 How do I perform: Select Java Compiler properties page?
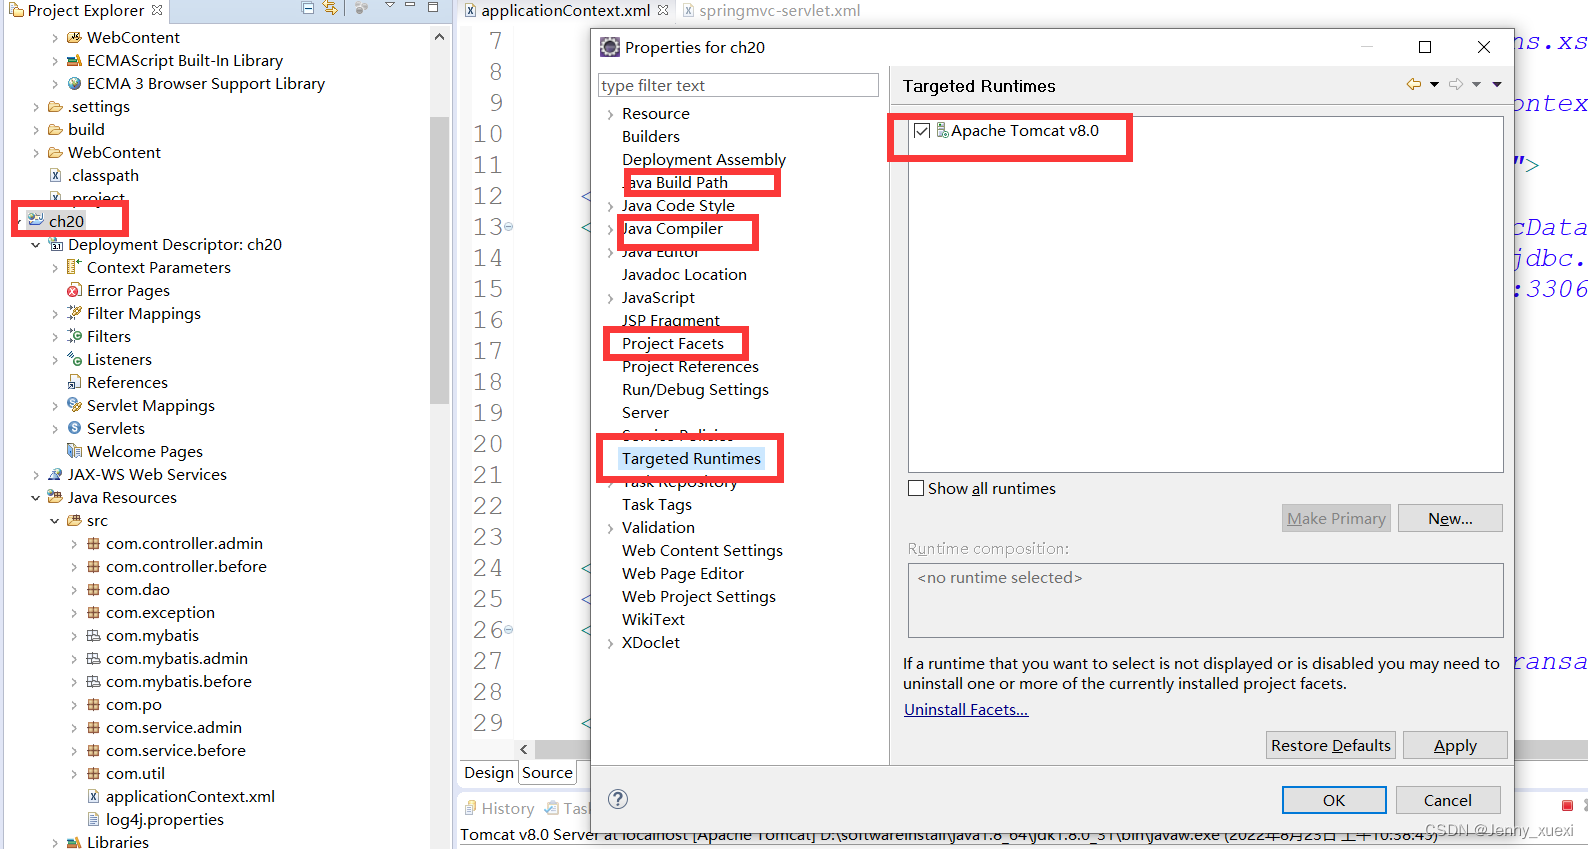click(672, 228)
